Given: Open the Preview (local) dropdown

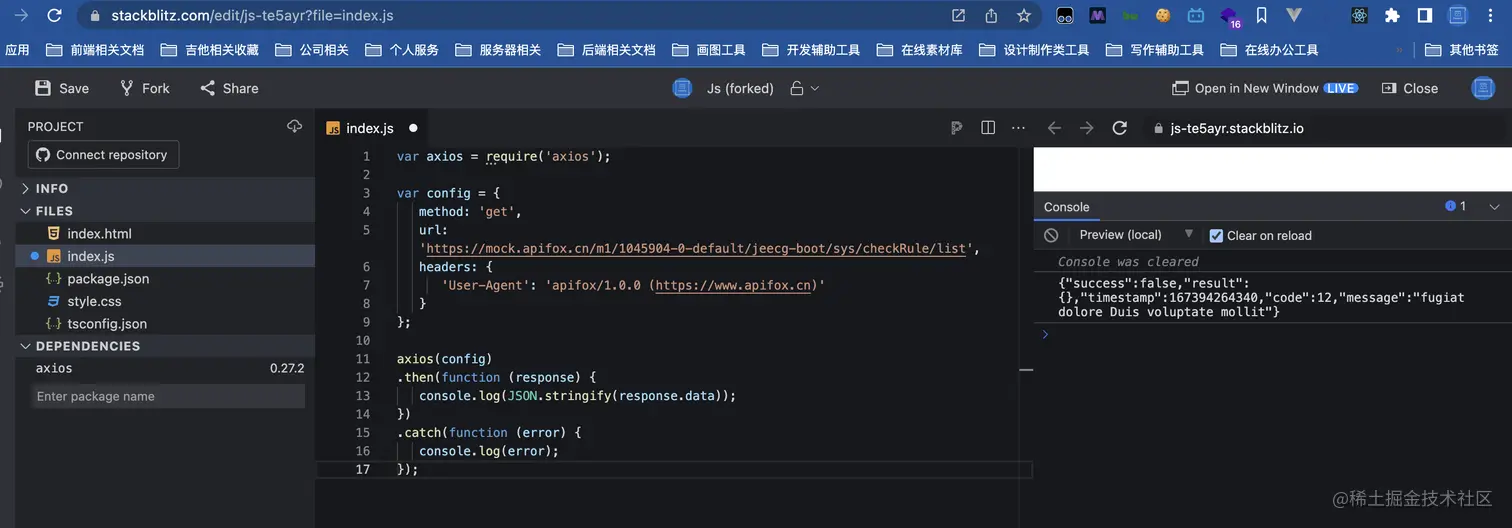Looking at the screenshot, I should click(x=1136, y=235).
